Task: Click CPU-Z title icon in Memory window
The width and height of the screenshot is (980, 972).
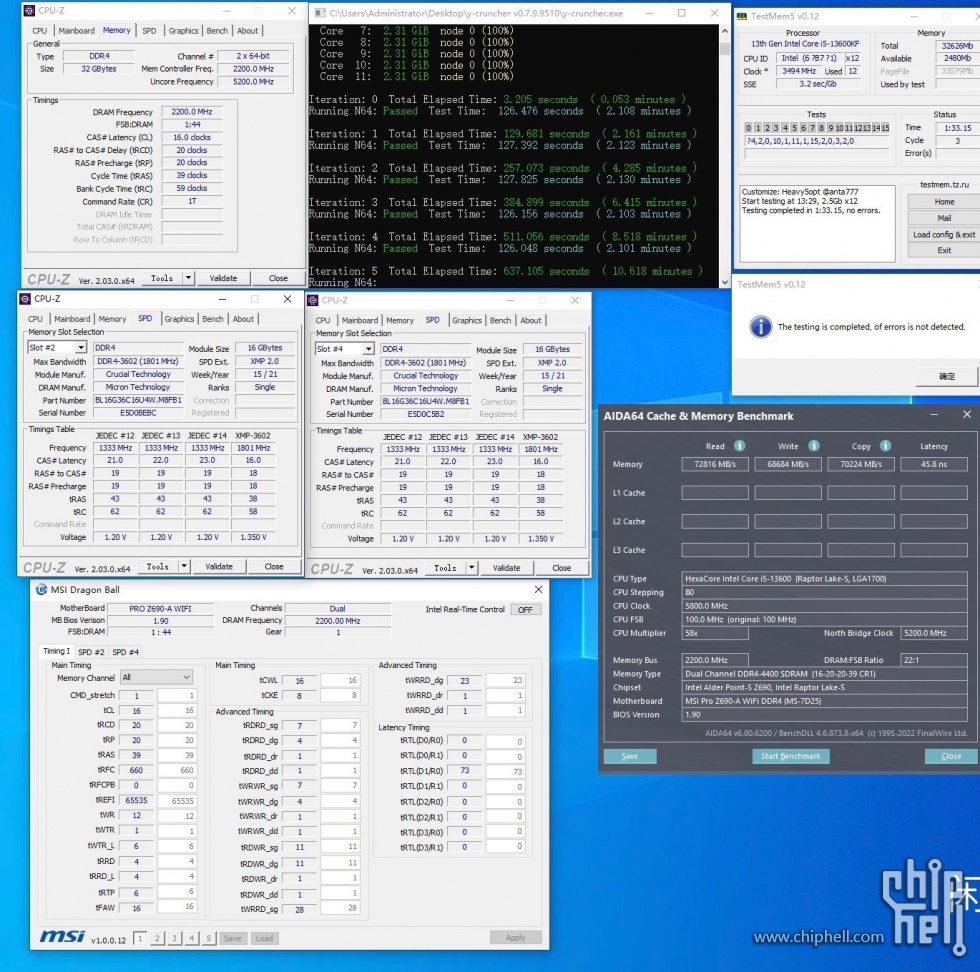Action: (x=29, y=11)
